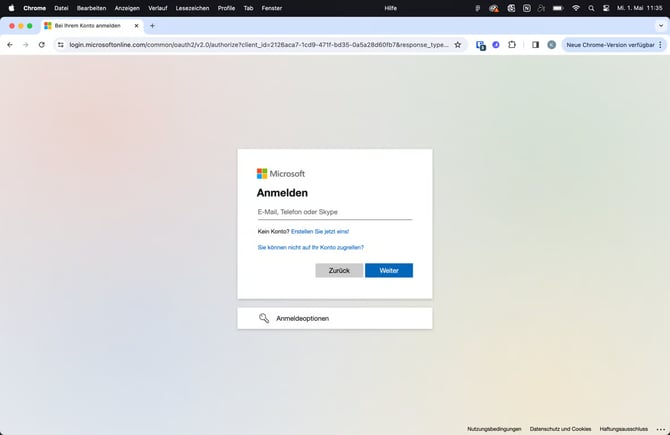This screenshot has width=670, height=435.
Task: Open the Anzeigen menu
Action: 127,8
